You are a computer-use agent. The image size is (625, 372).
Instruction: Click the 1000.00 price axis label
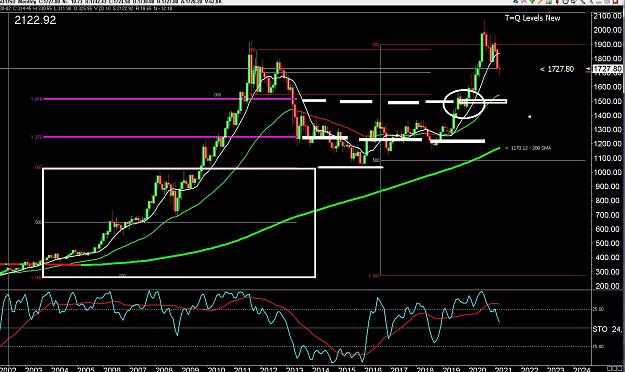pos(607,173)
